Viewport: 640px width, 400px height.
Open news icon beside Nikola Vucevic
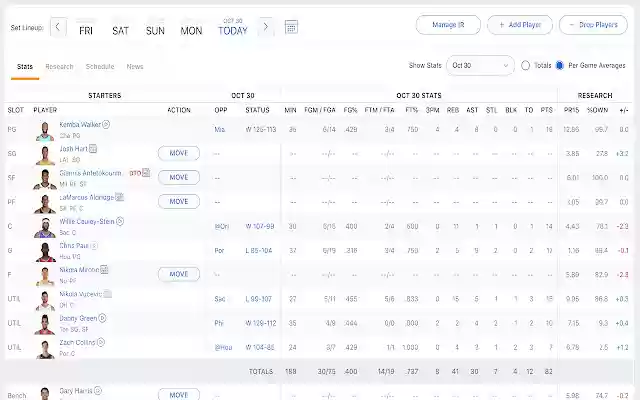[107, 294]
